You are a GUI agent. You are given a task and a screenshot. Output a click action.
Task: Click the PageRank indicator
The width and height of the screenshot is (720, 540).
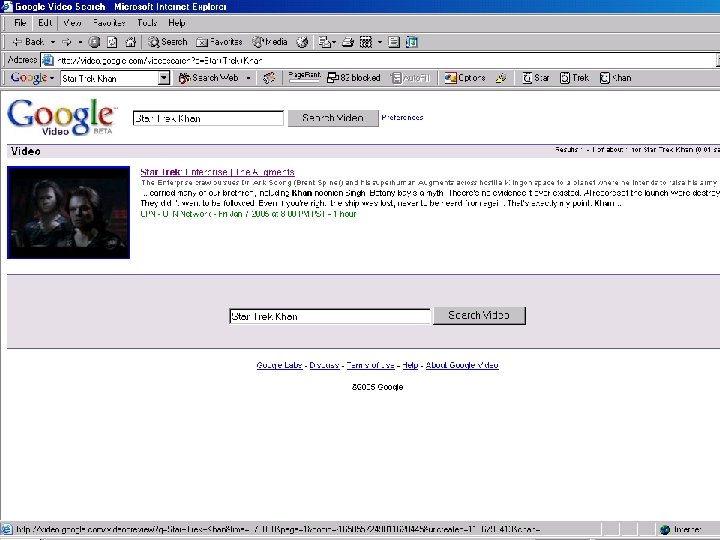tap(304, 77)
